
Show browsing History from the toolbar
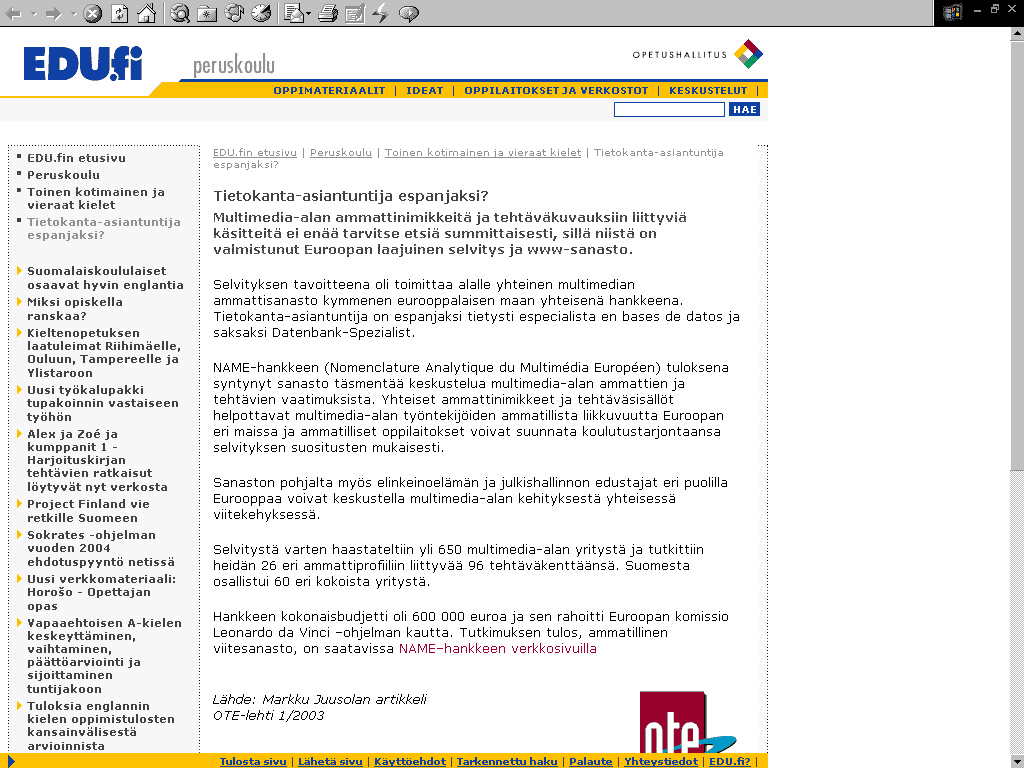point(261,13)
